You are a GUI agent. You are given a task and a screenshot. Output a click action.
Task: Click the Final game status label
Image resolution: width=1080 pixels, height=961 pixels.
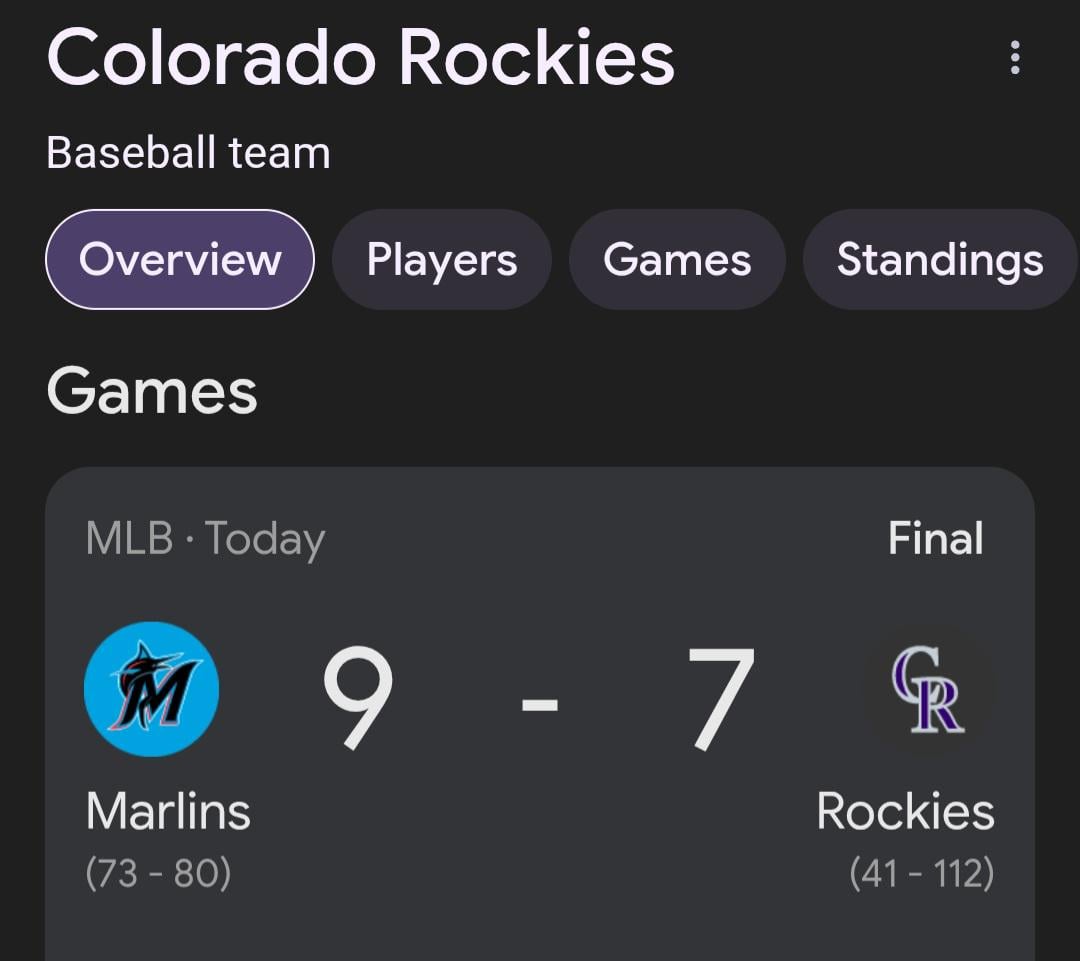click(935, 539)
